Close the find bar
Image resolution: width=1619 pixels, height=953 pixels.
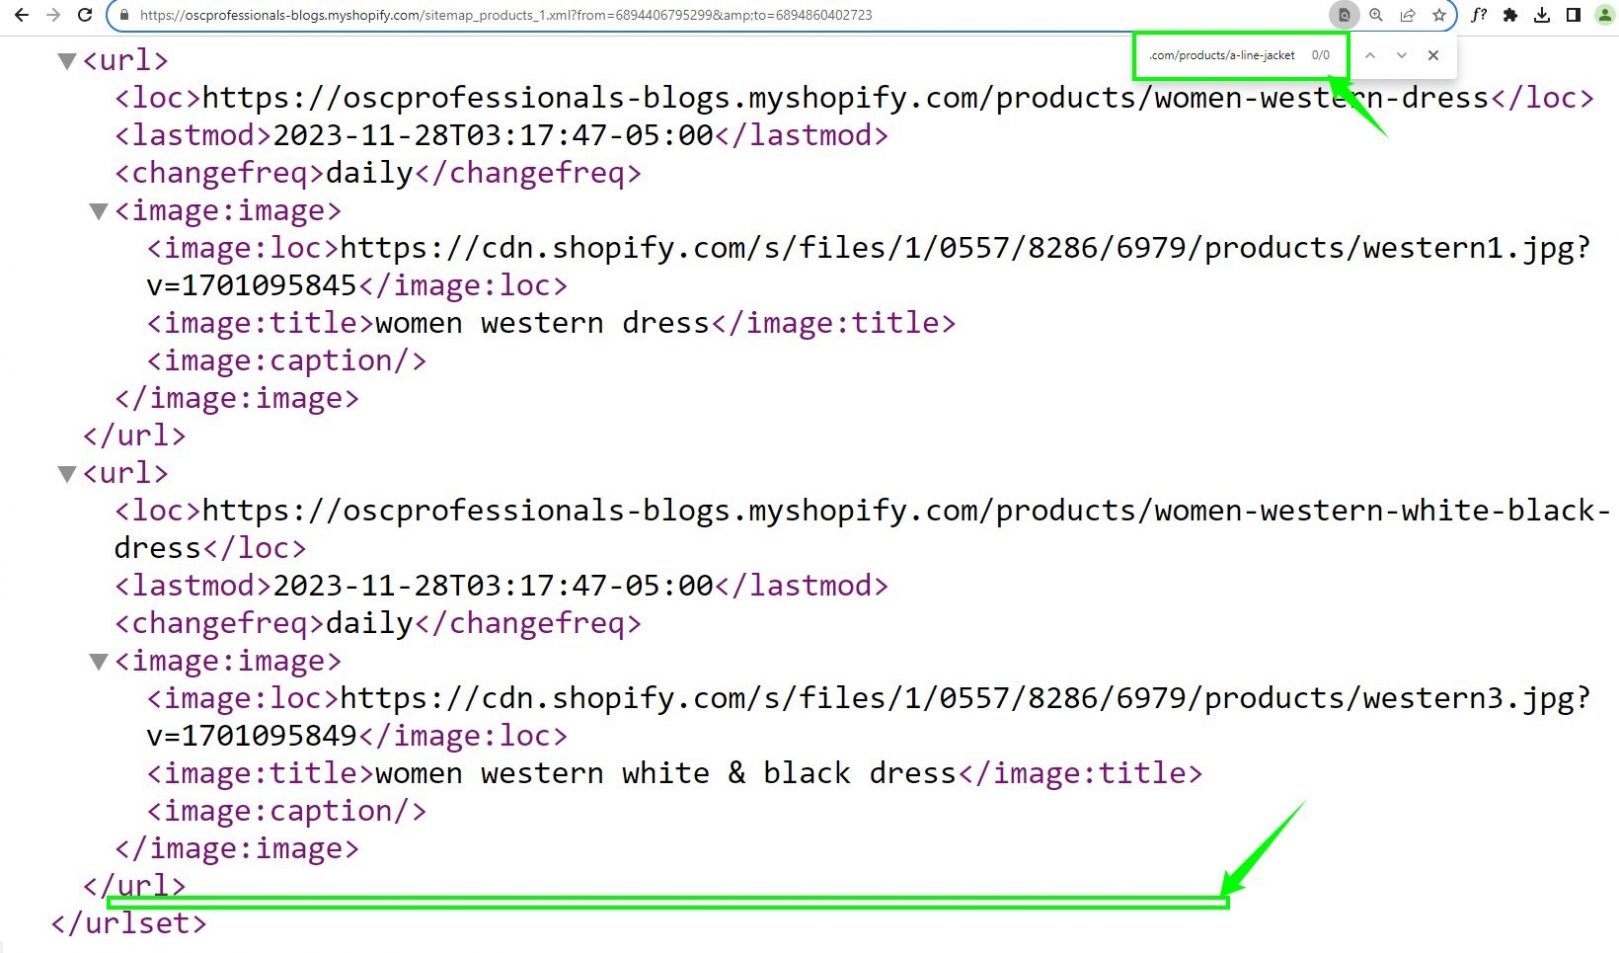pos(1433,56)
